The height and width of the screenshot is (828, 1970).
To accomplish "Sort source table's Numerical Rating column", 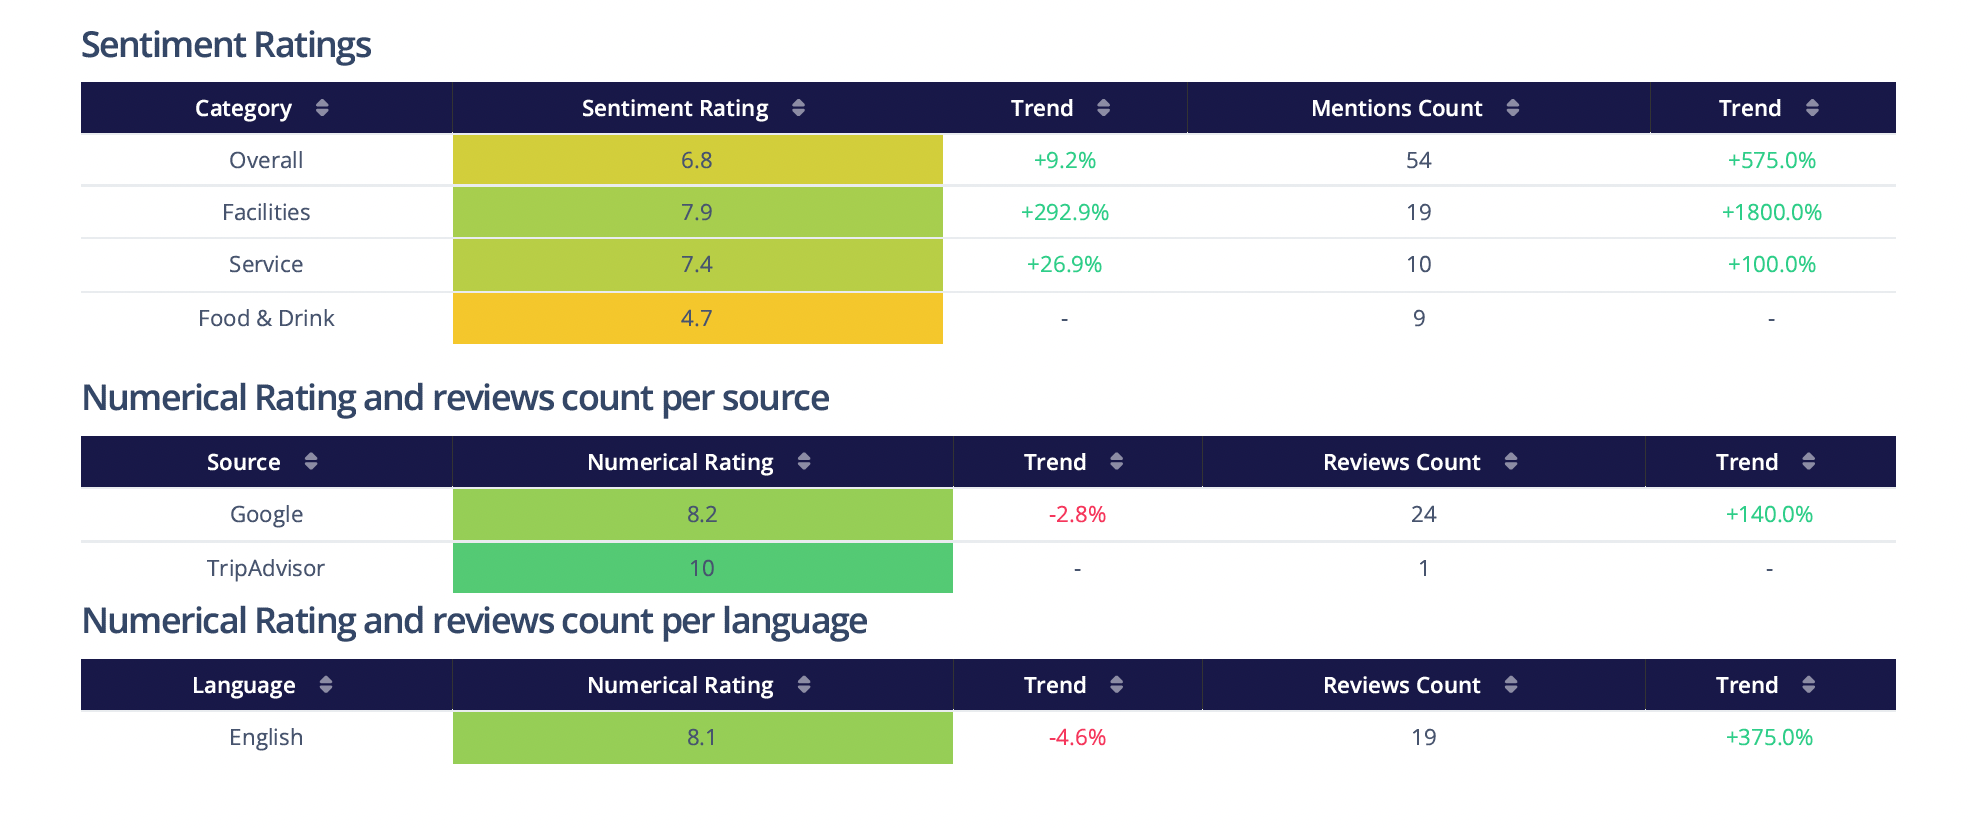I will pyautogui.click(x=803, y=461).
